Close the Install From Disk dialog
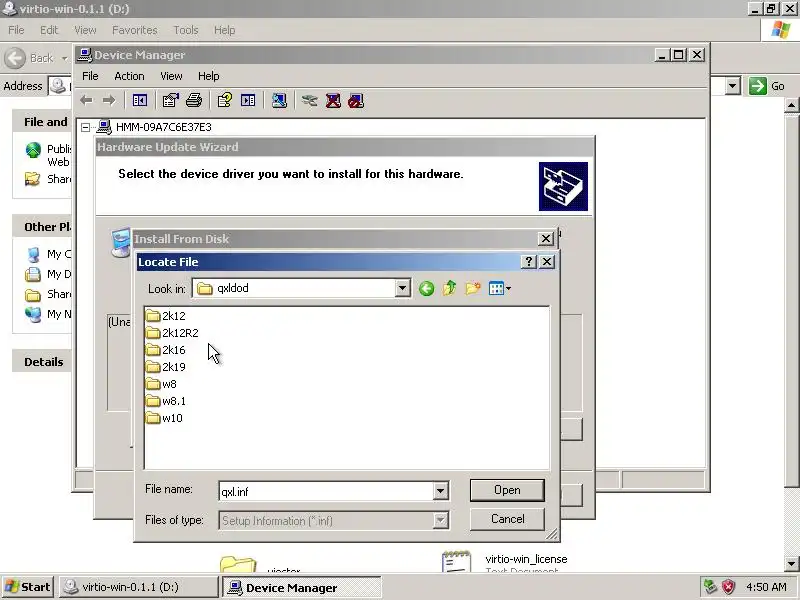 tap(545, 238)
